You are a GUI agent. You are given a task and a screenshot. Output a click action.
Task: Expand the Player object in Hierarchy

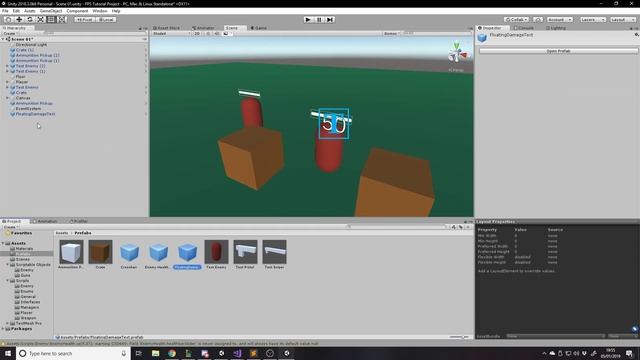pos(7,82)
